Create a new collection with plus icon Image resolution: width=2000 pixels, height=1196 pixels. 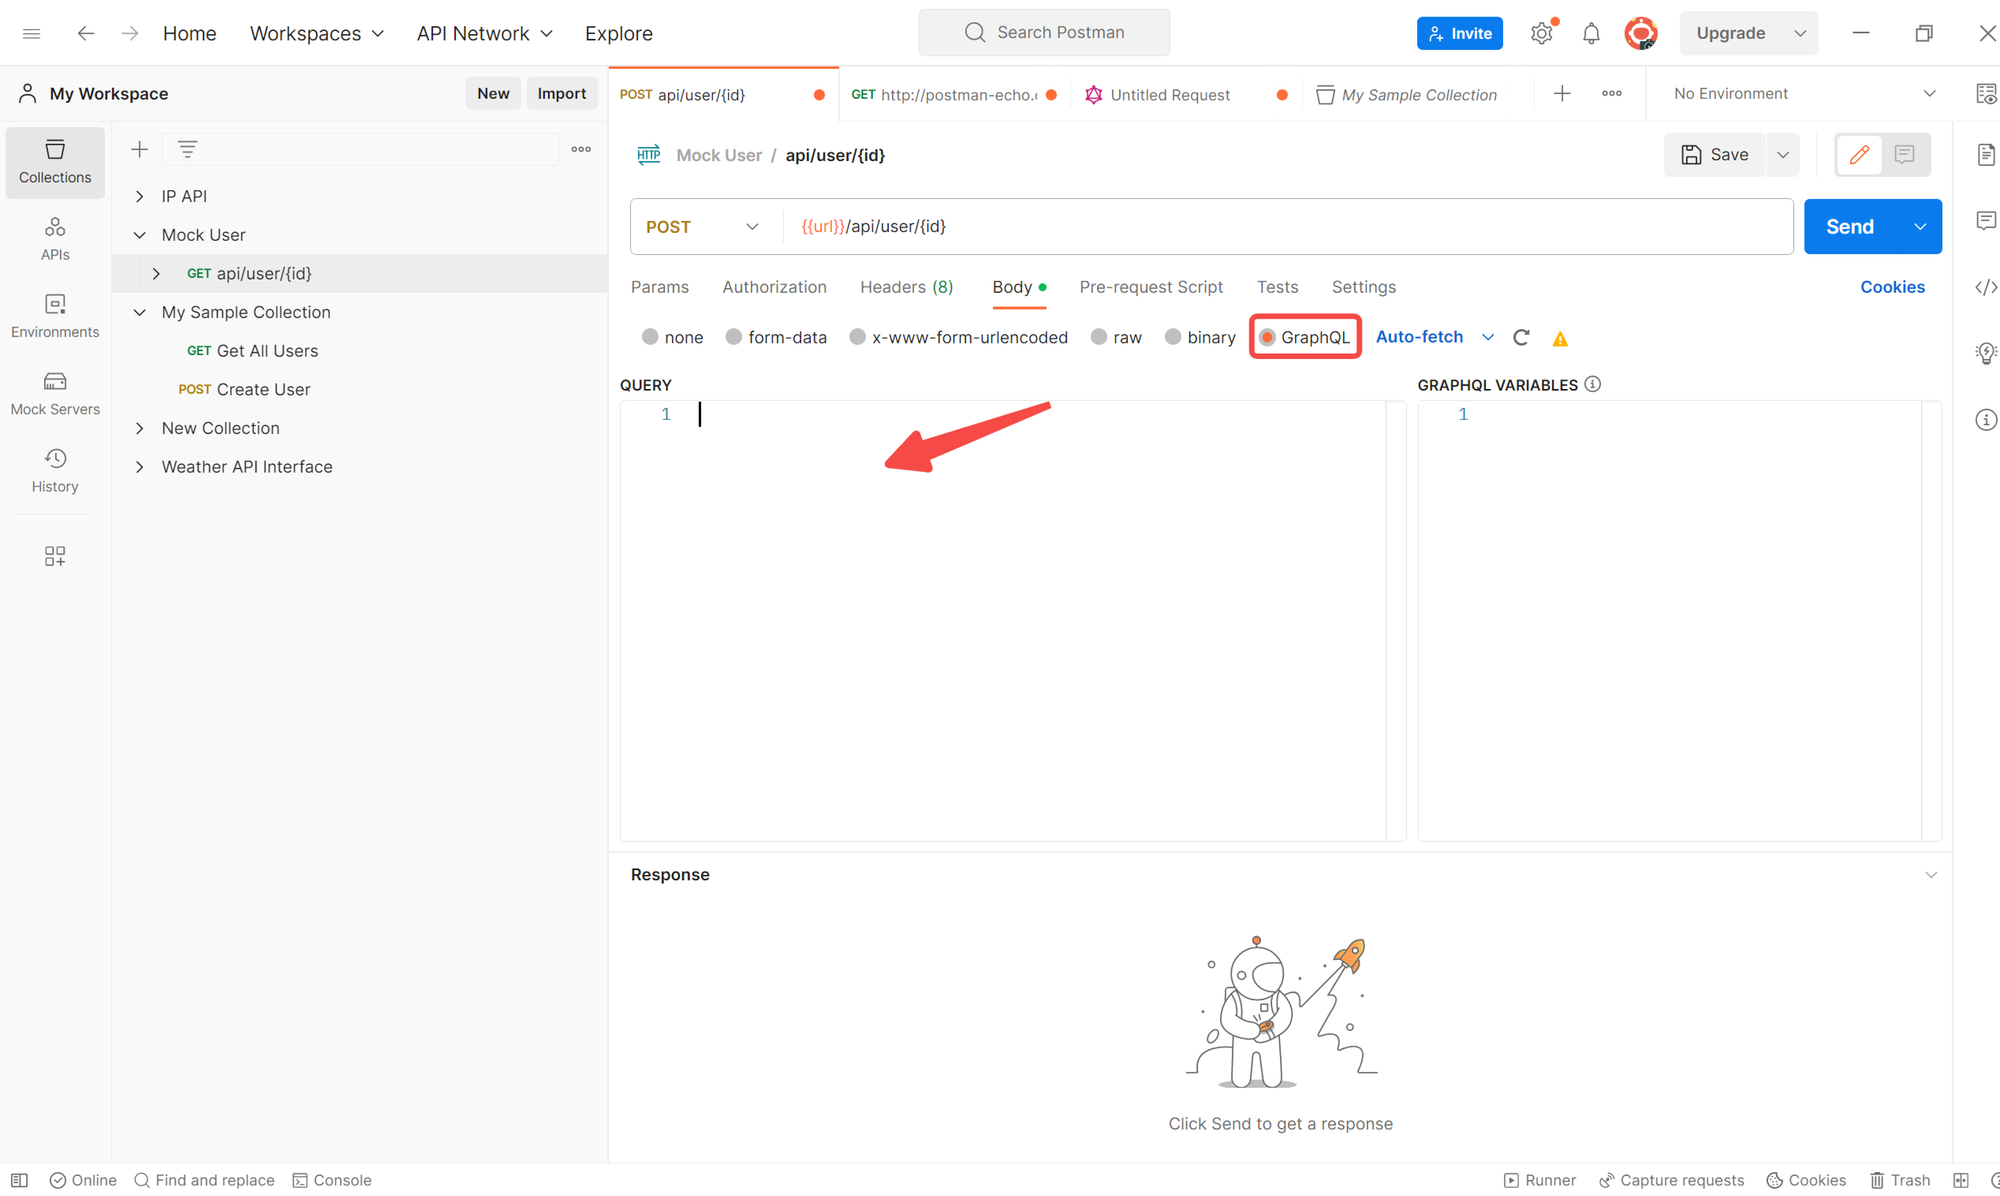(139, 149)
